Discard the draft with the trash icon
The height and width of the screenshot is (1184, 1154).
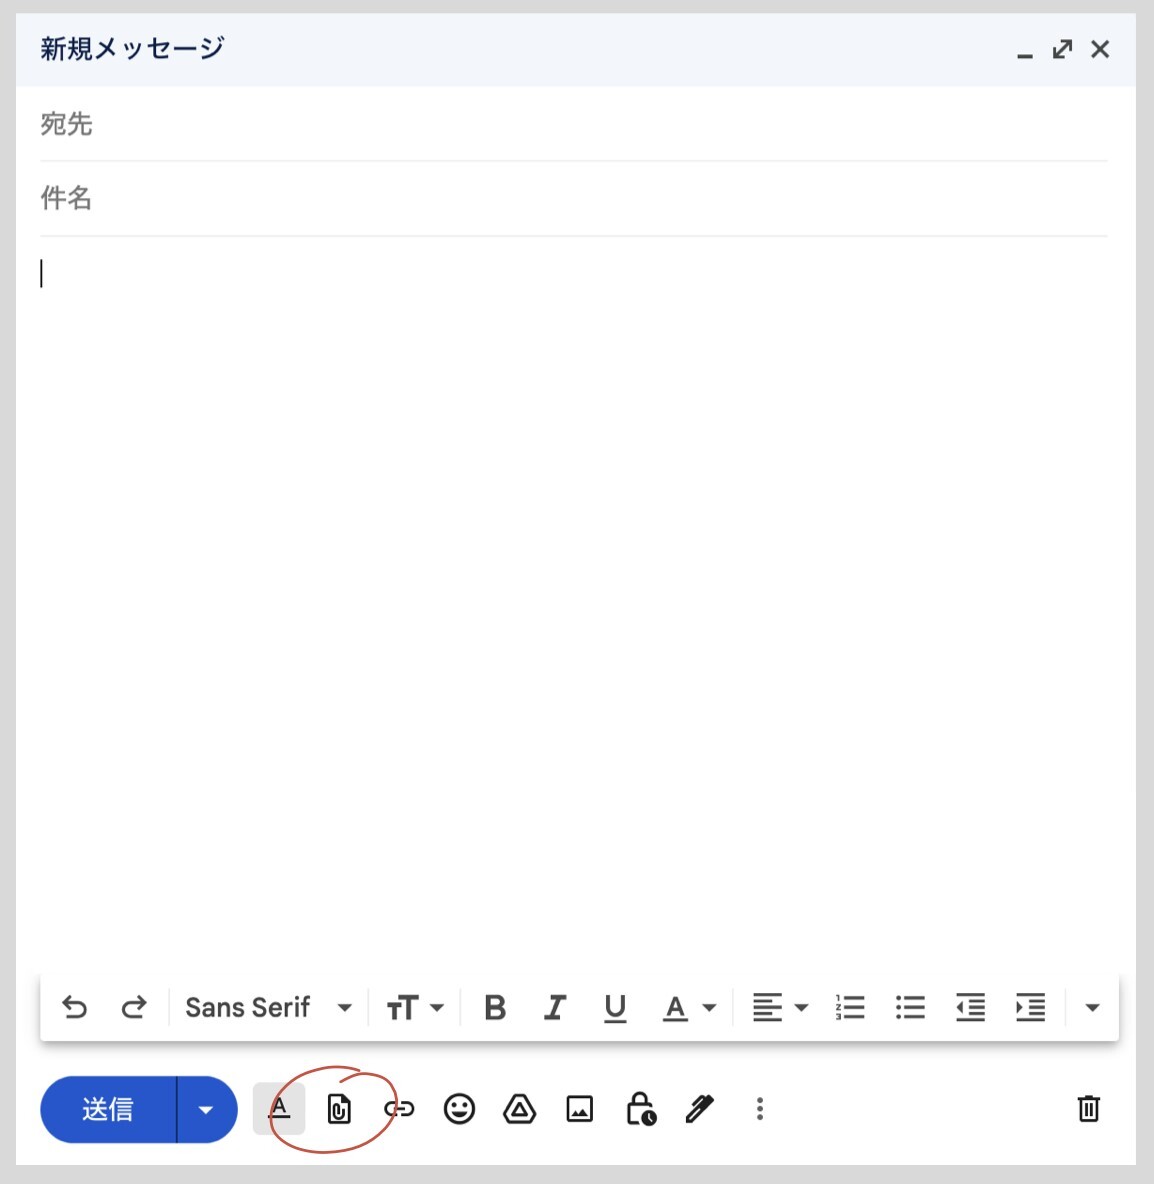(x=1090, y=1109)
